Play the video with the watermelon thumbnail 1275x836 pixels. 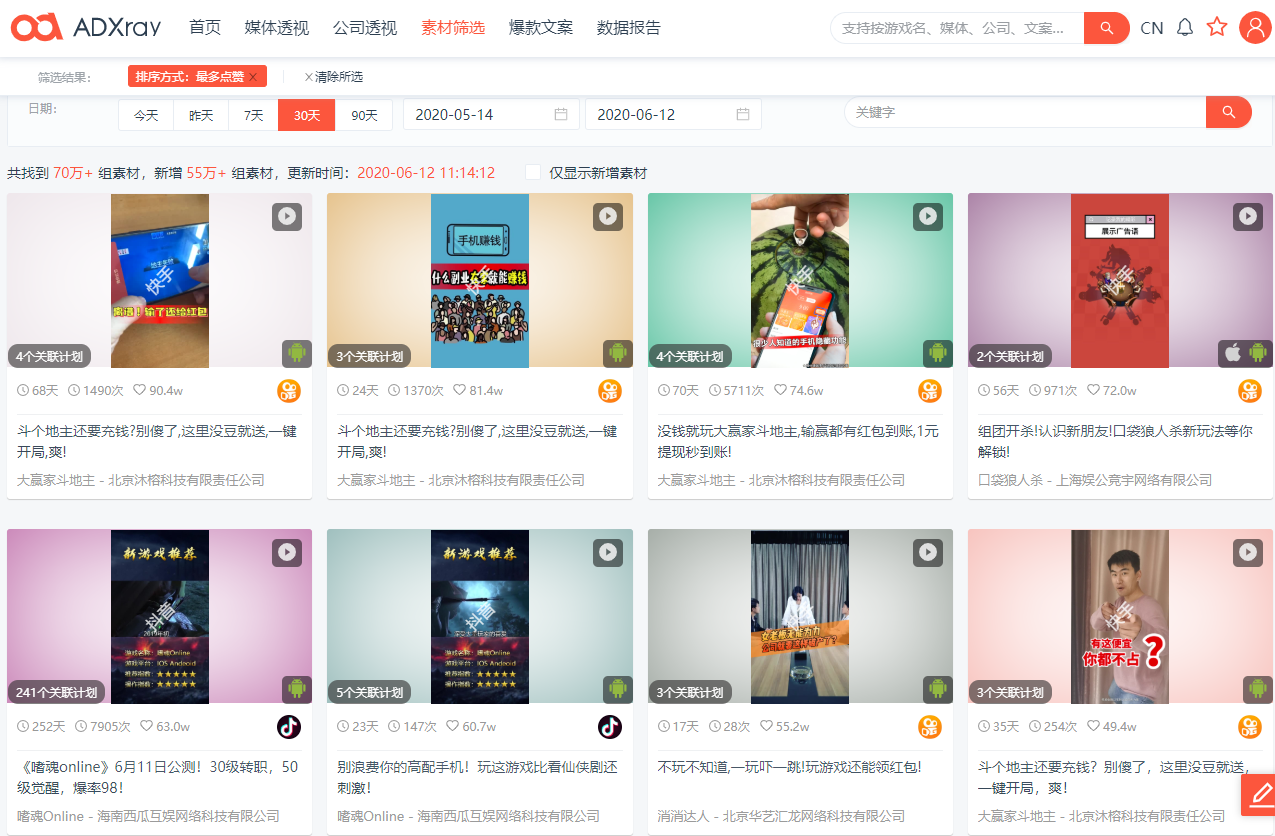click(928, 216)
